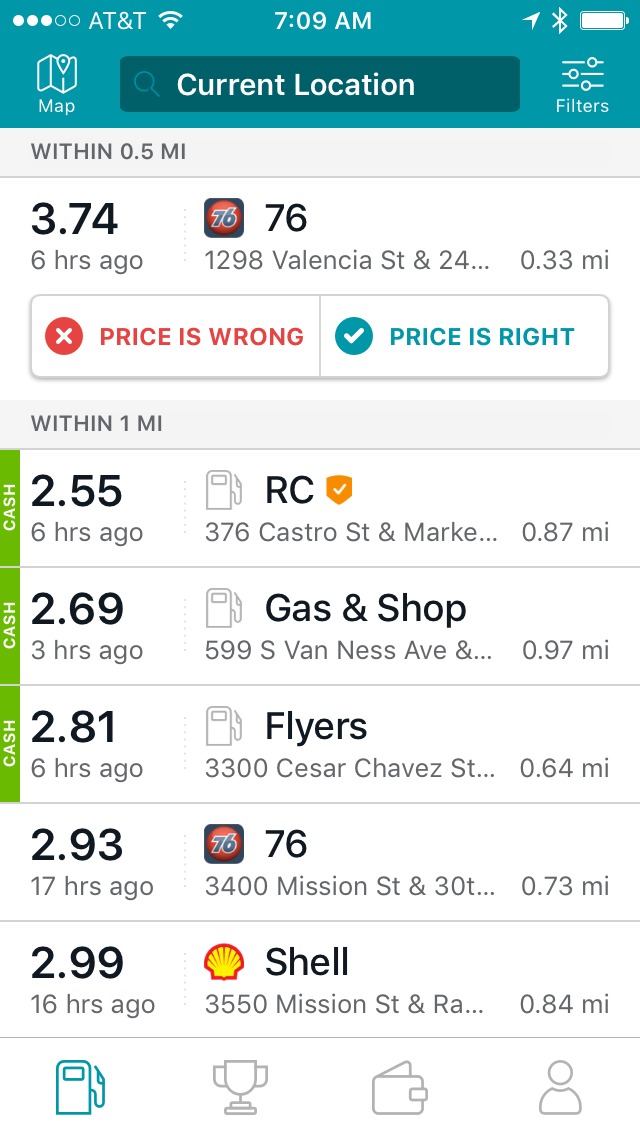Viewport: 640px width, 1136px height.
Task: Tap the Shell logo icon
Action: (x=224, y=962)
